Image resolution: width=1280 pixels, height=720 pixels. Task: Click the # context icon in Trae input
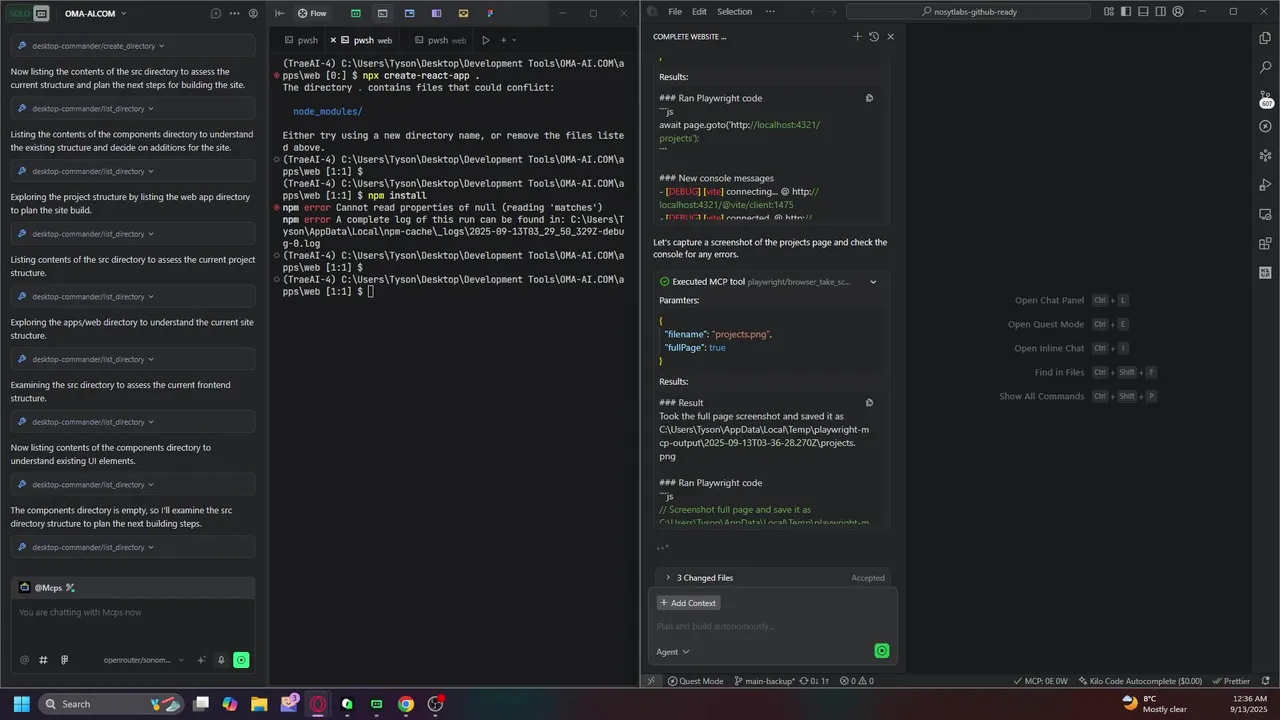[x=43, y=660]
